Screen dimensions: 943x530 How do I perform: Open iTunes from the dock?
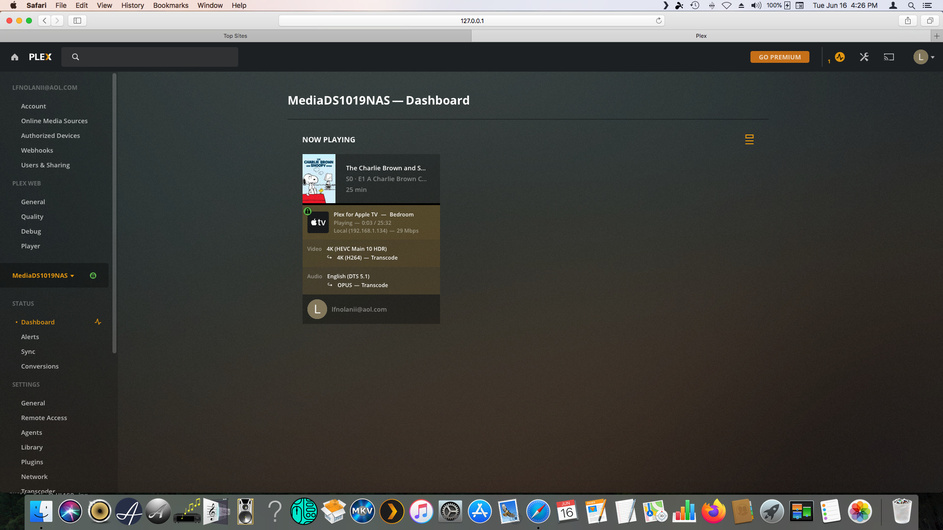[421, 512]
